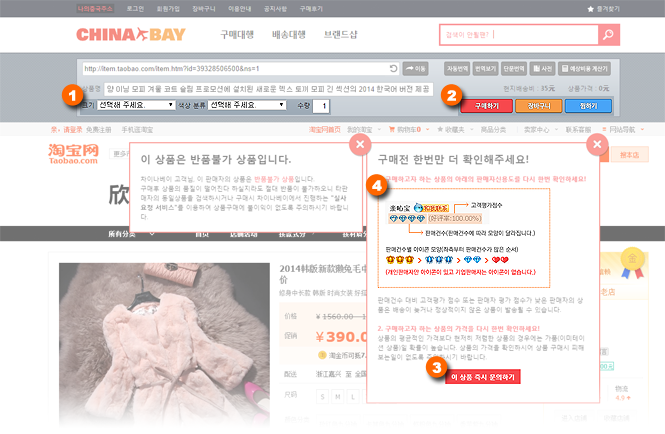
Task: Open the 색상 분류 color dropdown
Action: point(247,105)
